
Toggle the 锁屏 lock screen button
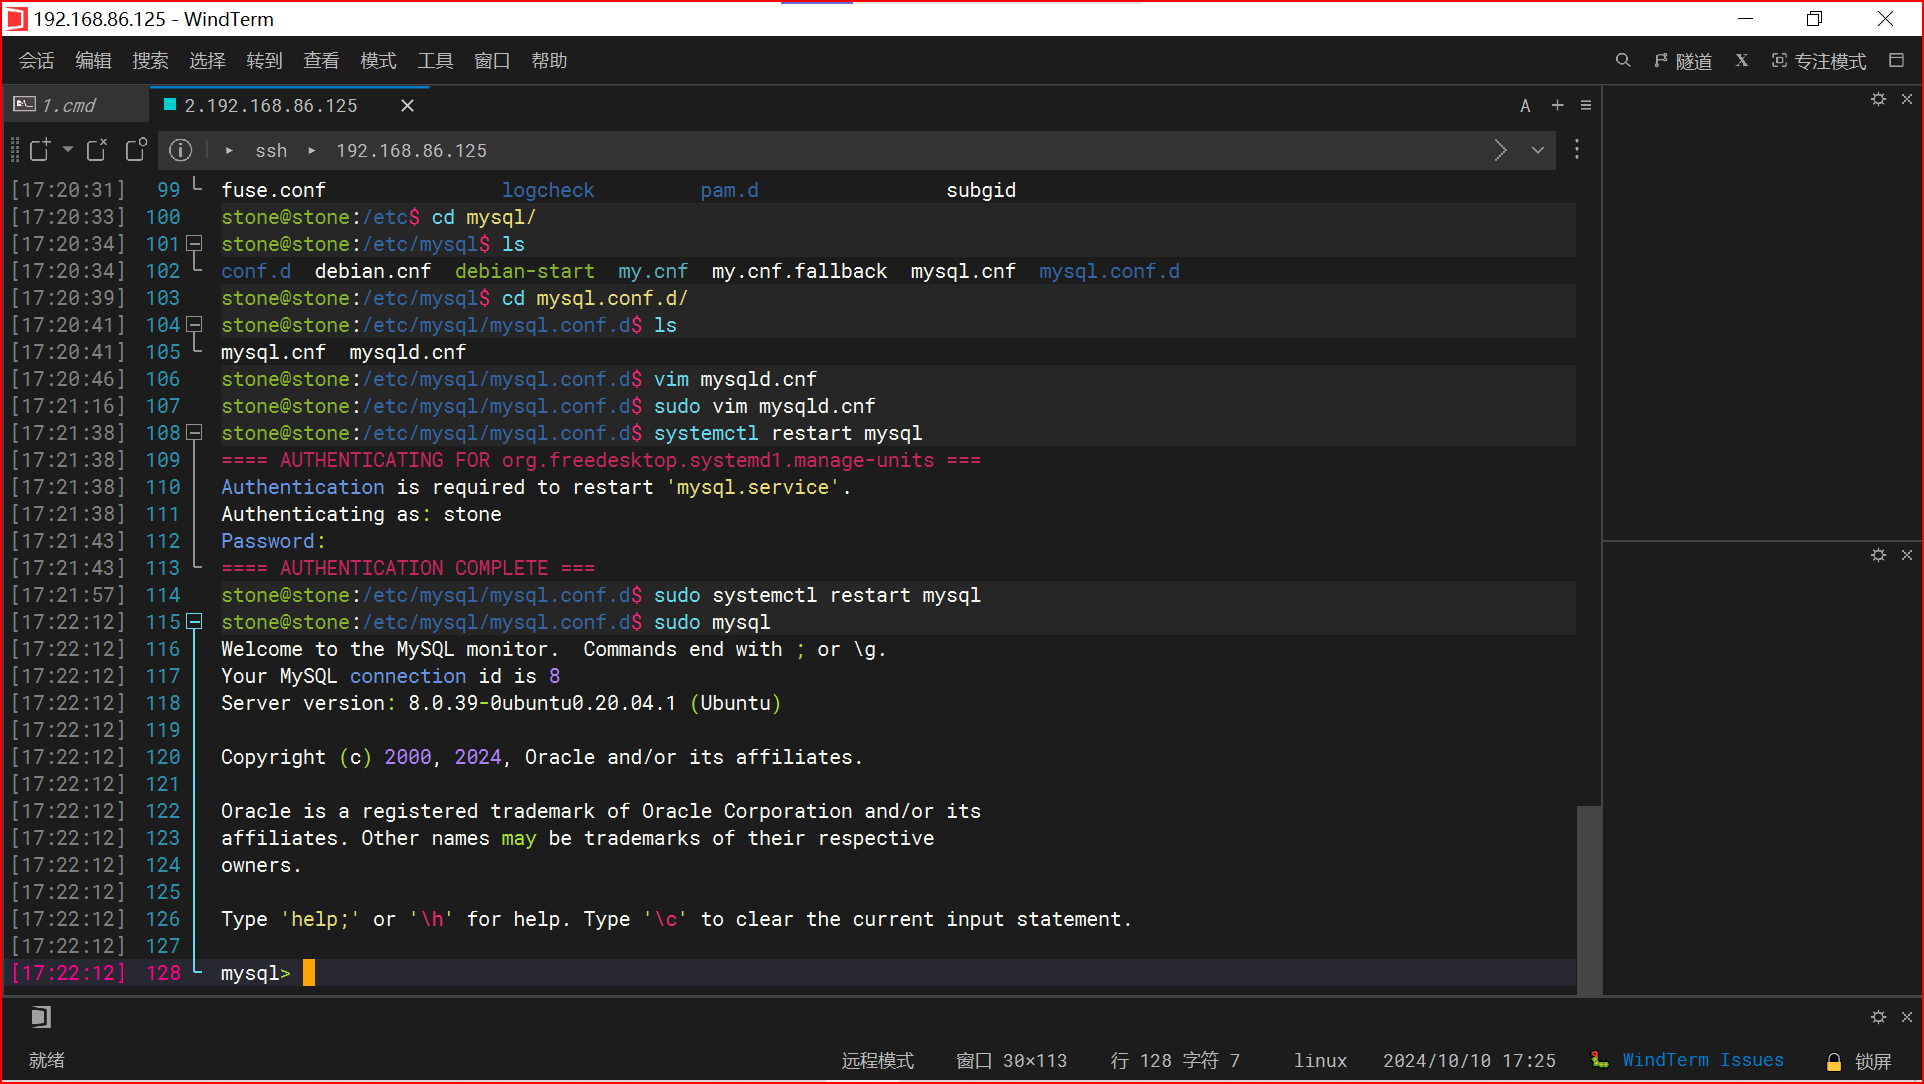[x=1860, y=1061]
